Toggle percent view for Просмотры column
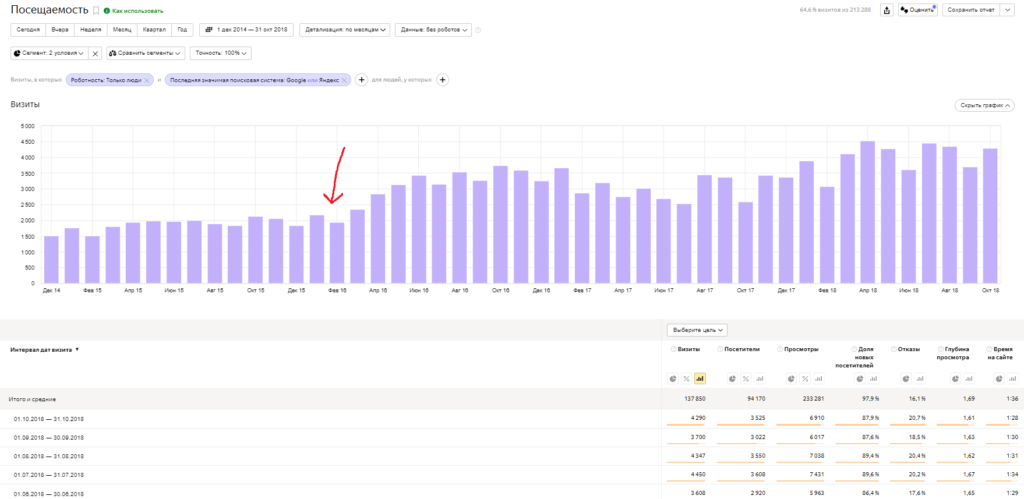The image size is (1024, 499). coord(805,379)
